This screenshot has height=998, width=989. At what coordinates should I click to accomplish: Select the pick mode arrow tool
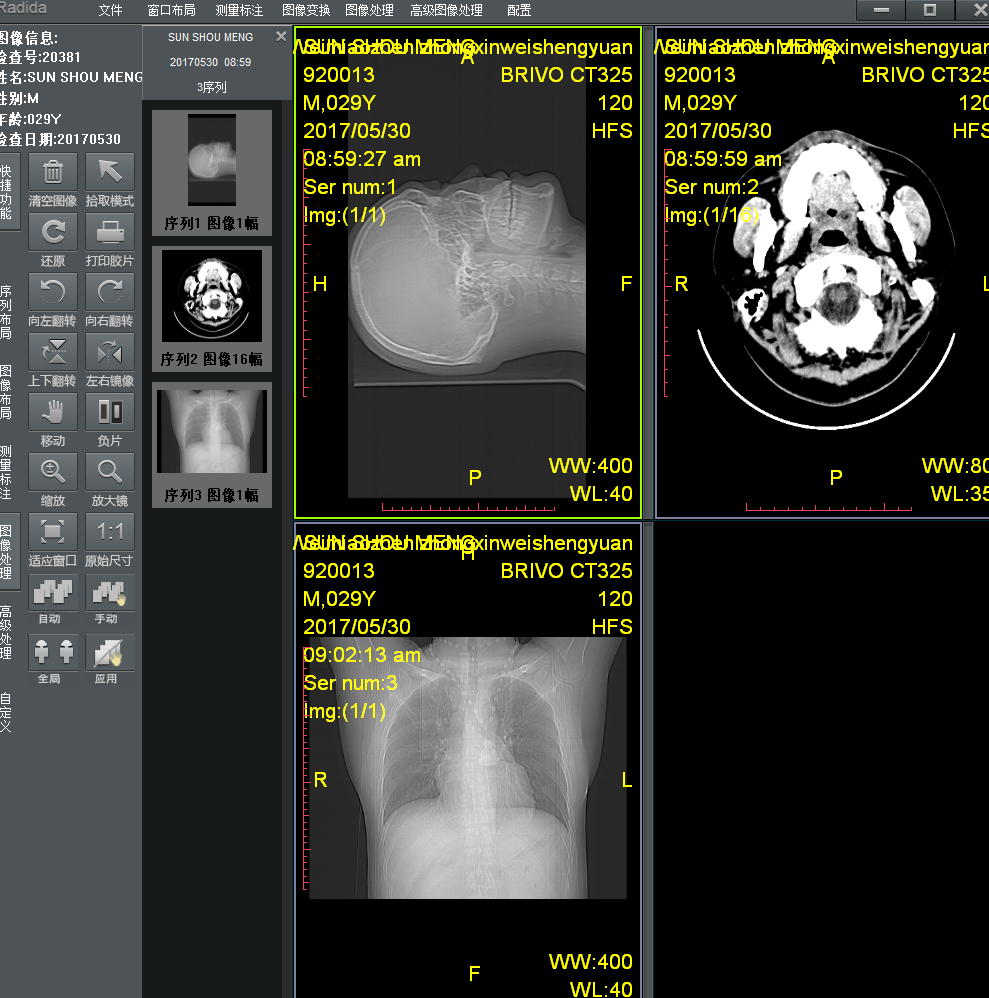tap(109, 172)
